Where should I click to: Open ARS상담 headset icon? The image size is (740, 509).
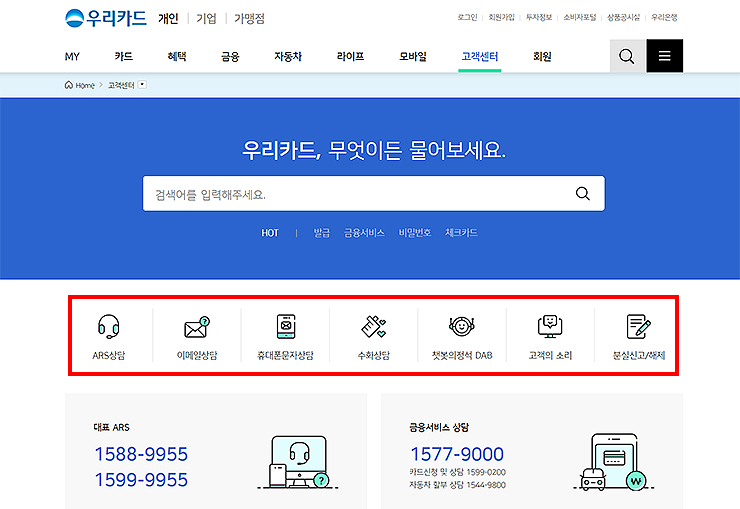pos(109,326)
